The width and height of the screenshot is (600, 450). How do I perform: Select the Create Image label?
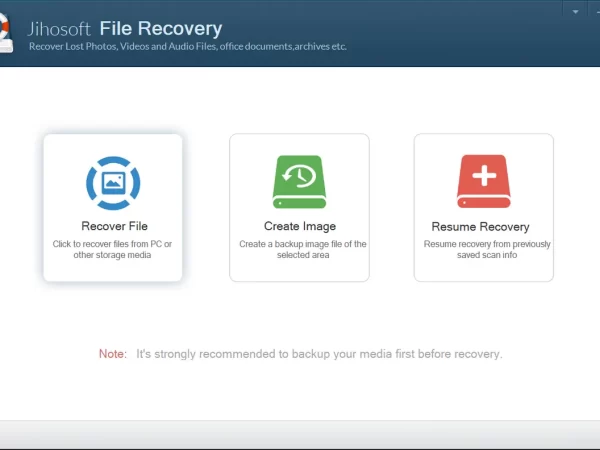coord(300,226)
